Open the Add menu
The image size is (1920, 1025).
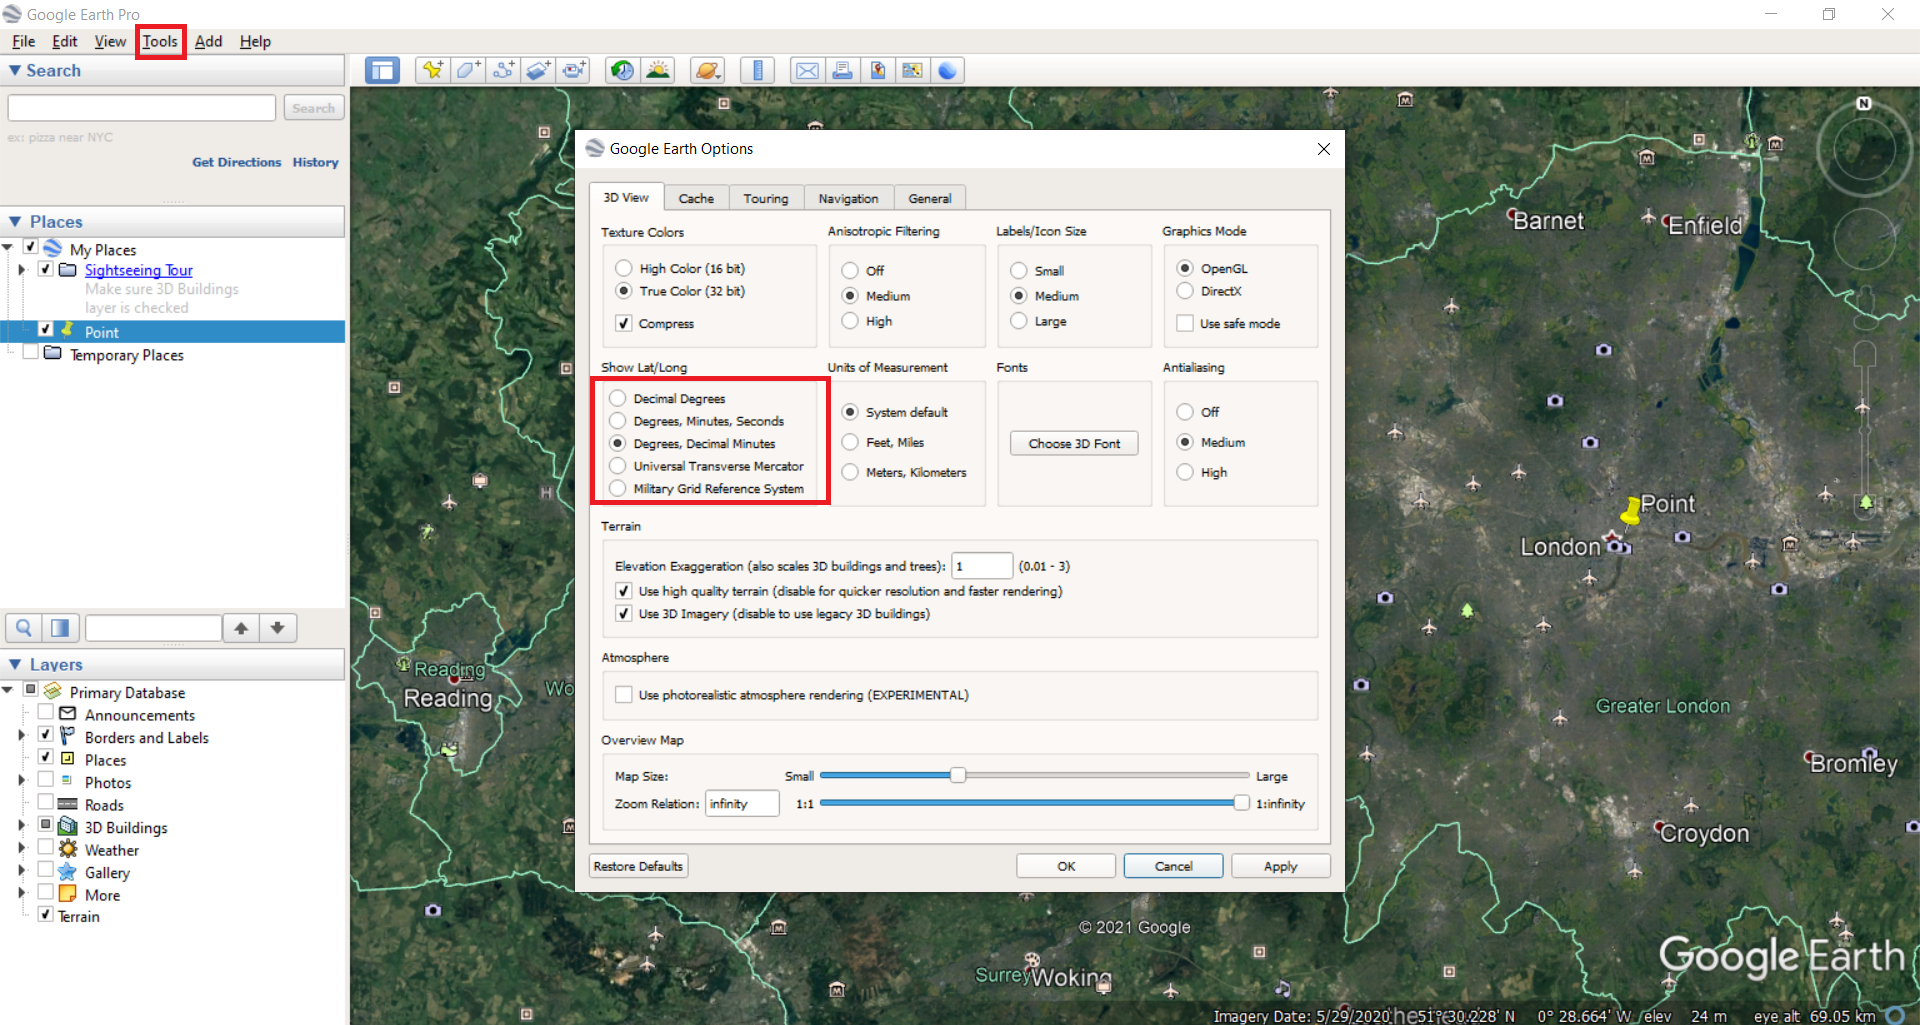pos(208,41)
